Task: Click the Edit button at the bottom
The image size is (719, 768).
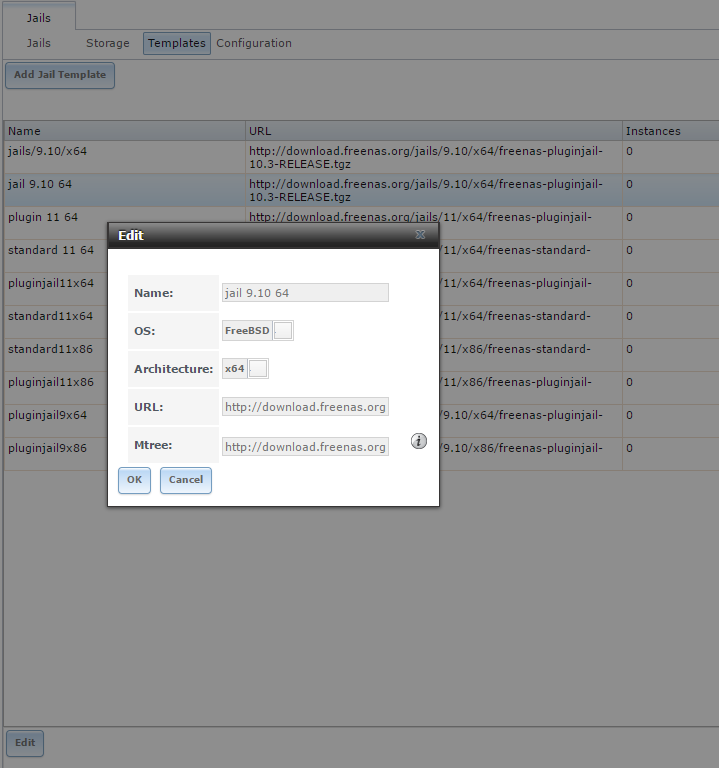Action: pyautogui.click(x=24, y=743)
